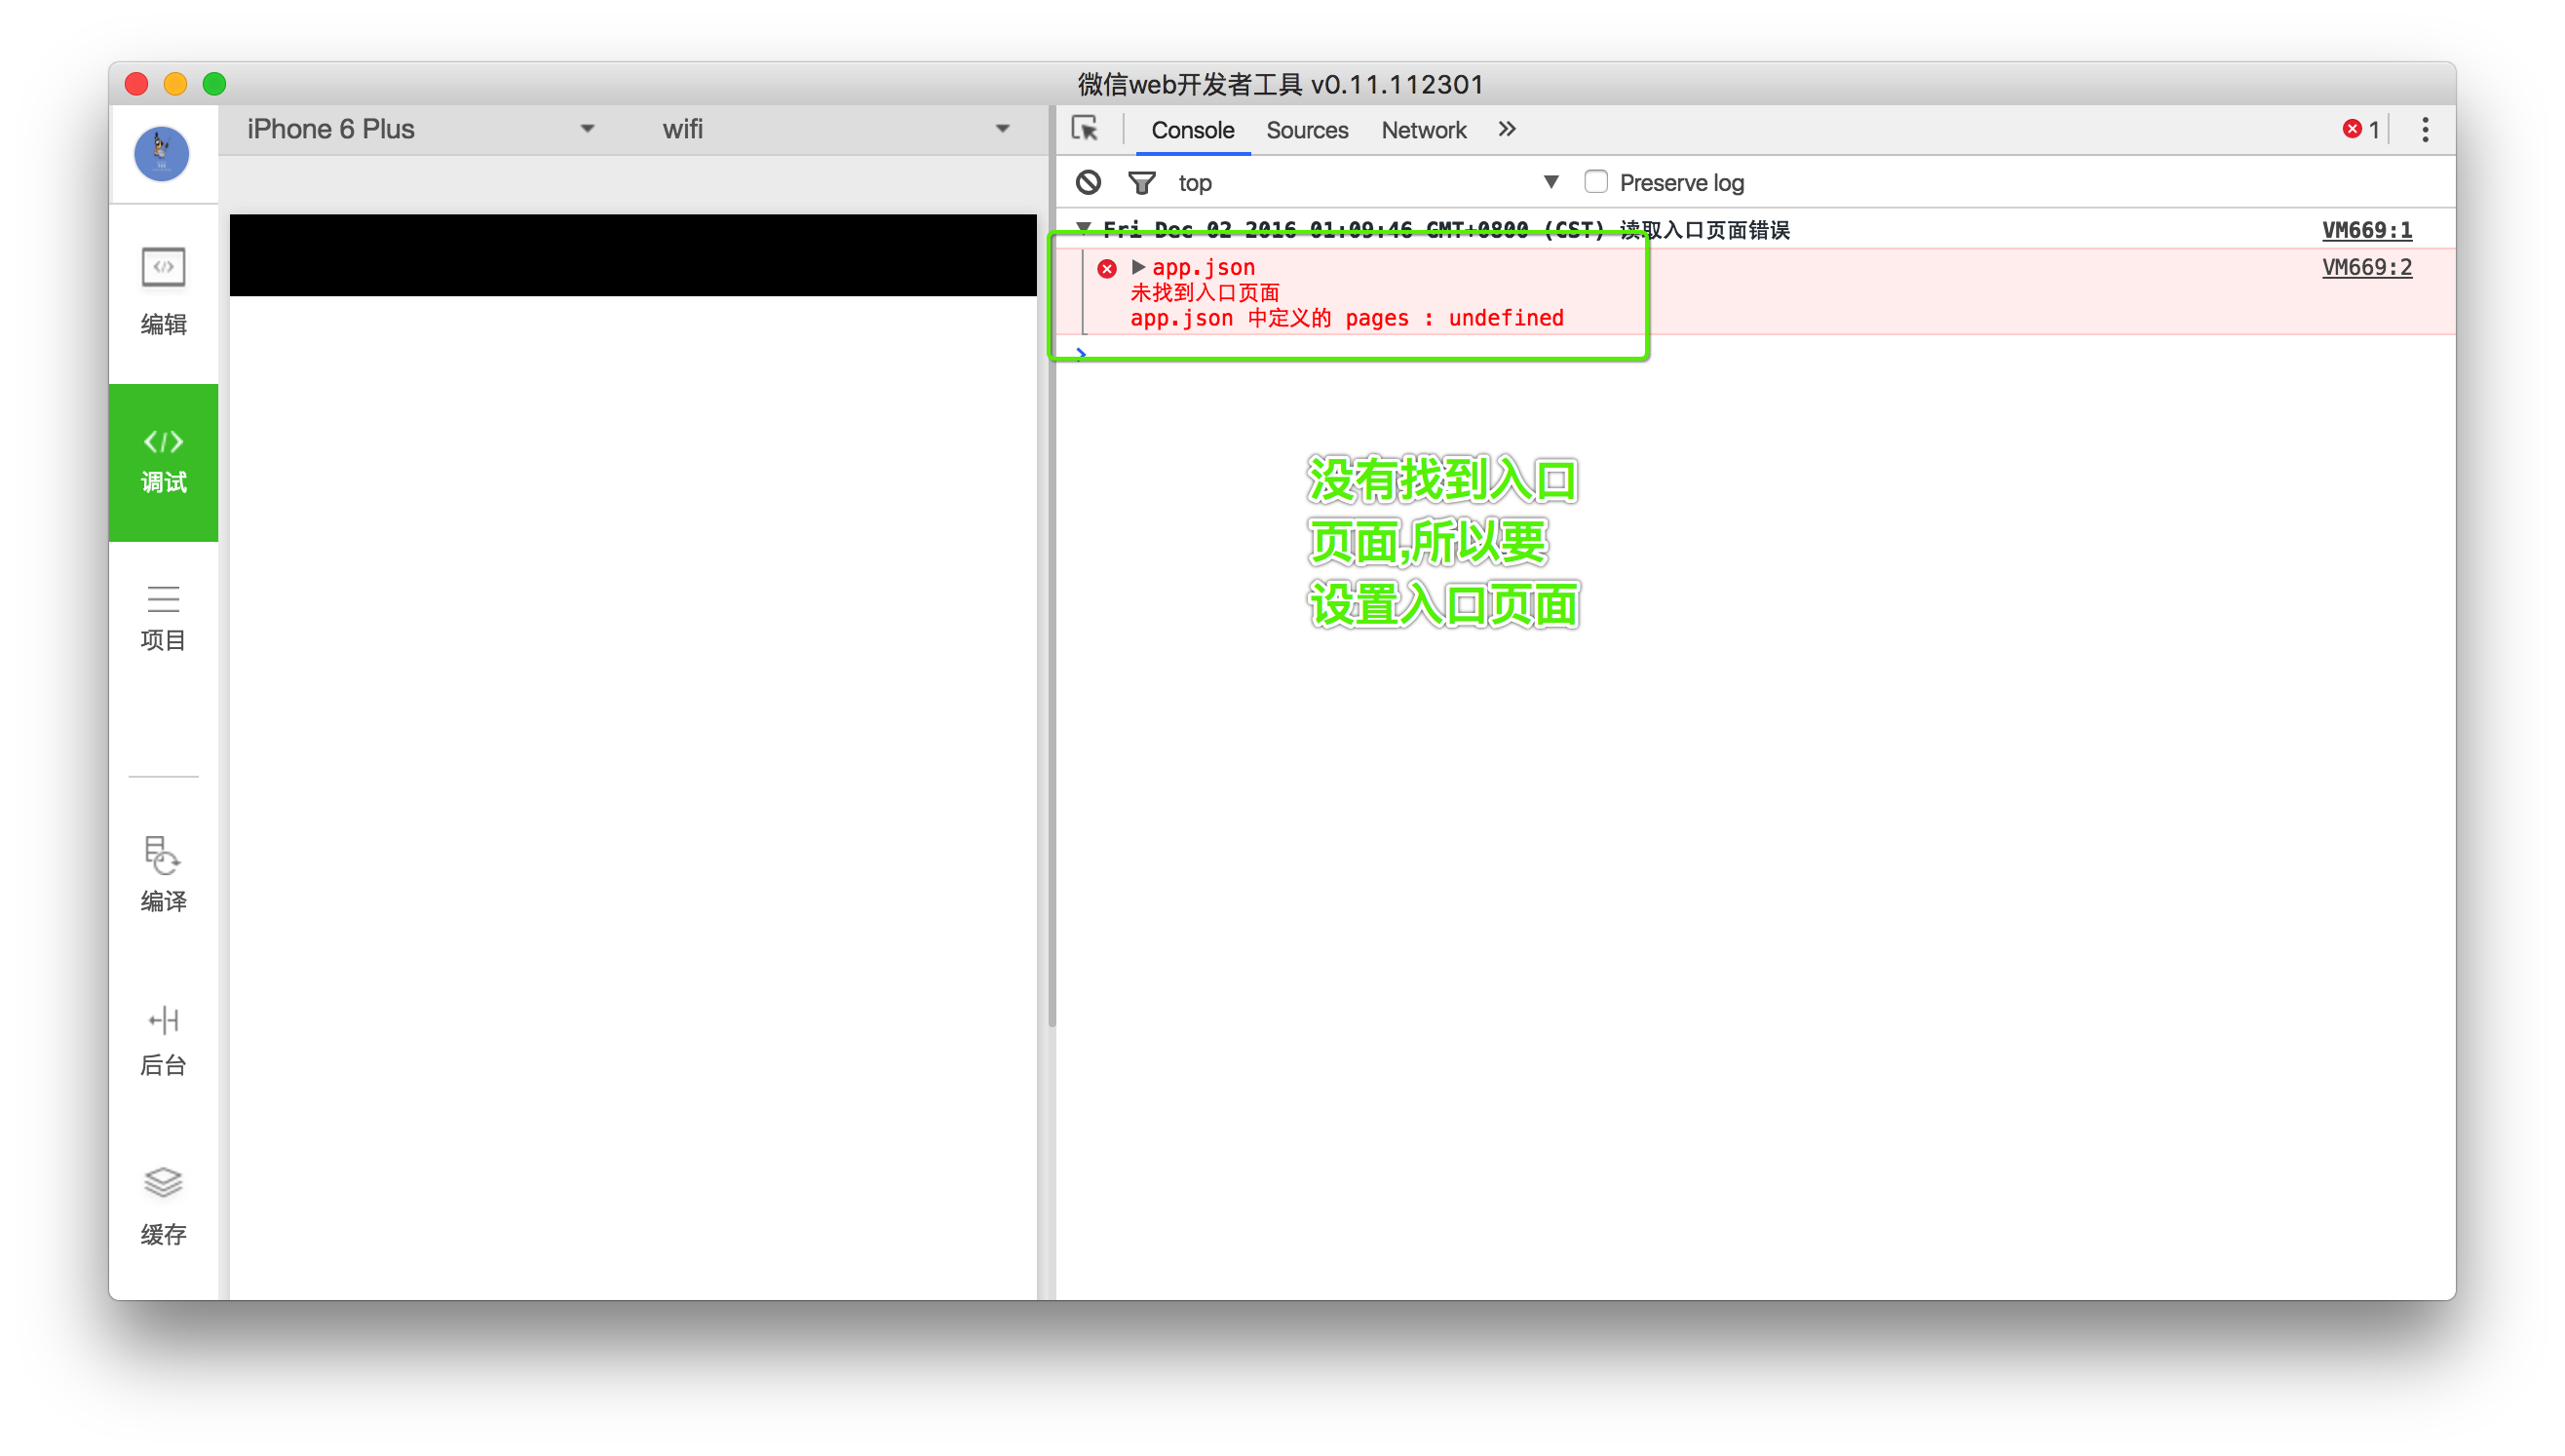Switch to the Sources tab
The image size is (2565, 1456).
[x=1306, y=130]
